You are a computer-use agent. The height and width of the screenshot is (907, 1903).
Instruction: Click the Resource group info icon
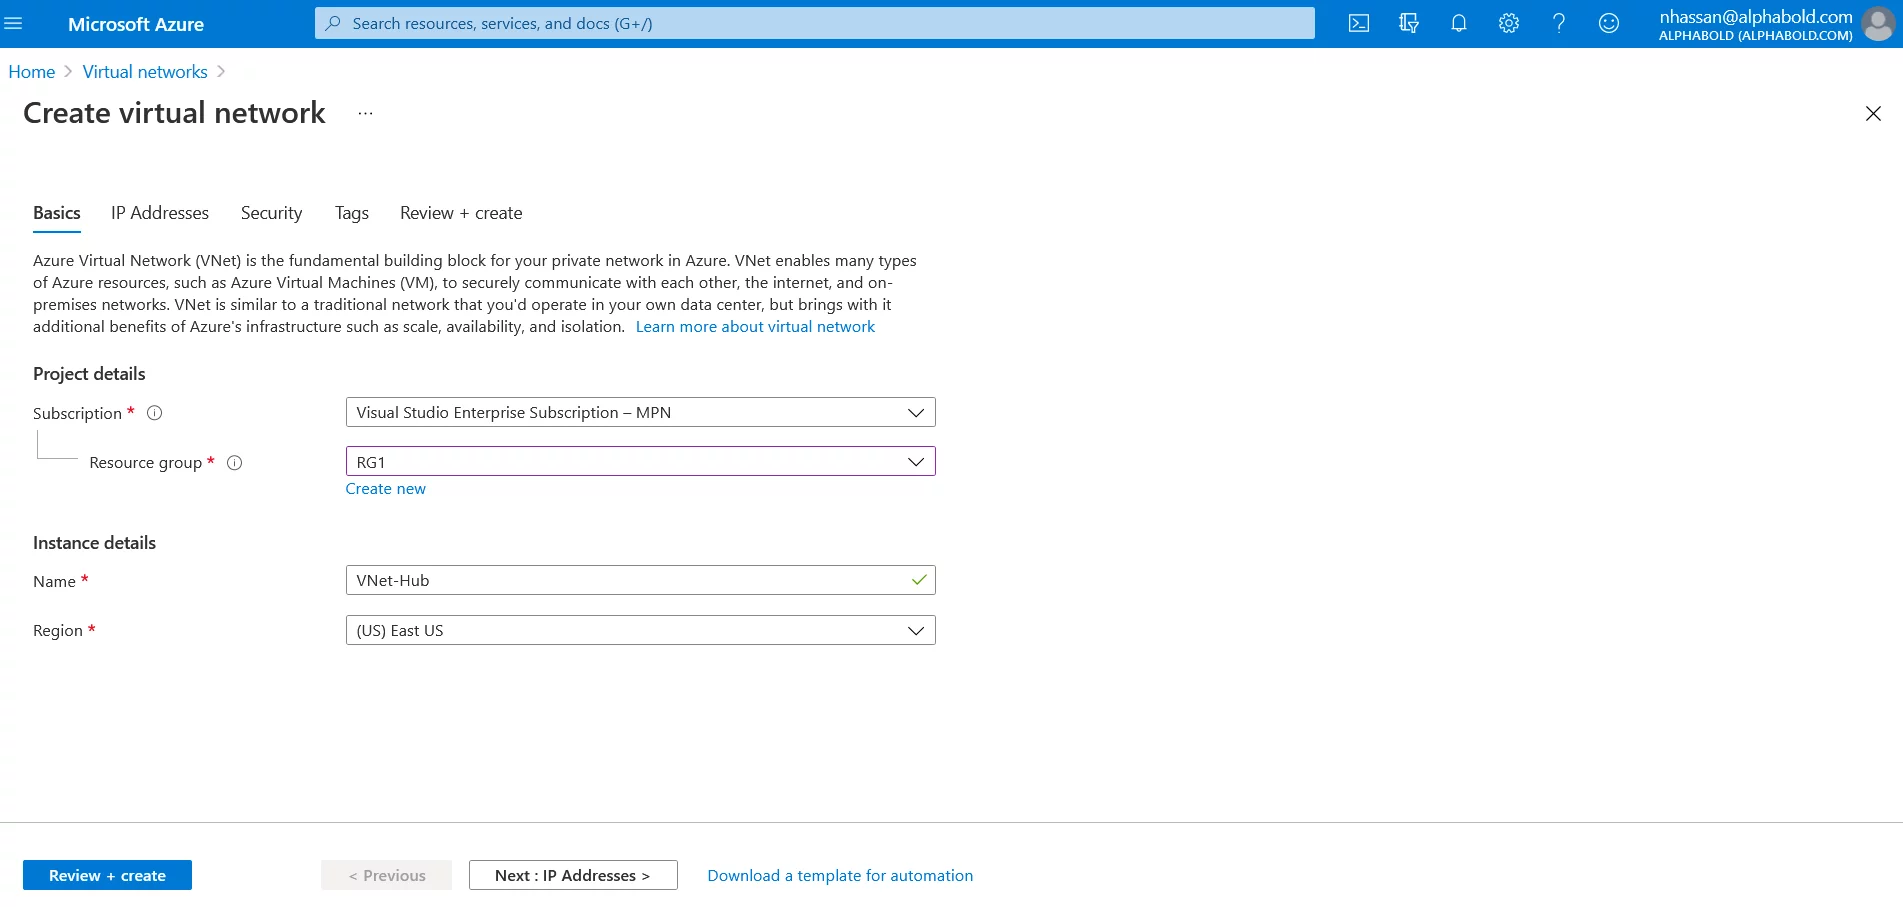[x=234, y=463]
